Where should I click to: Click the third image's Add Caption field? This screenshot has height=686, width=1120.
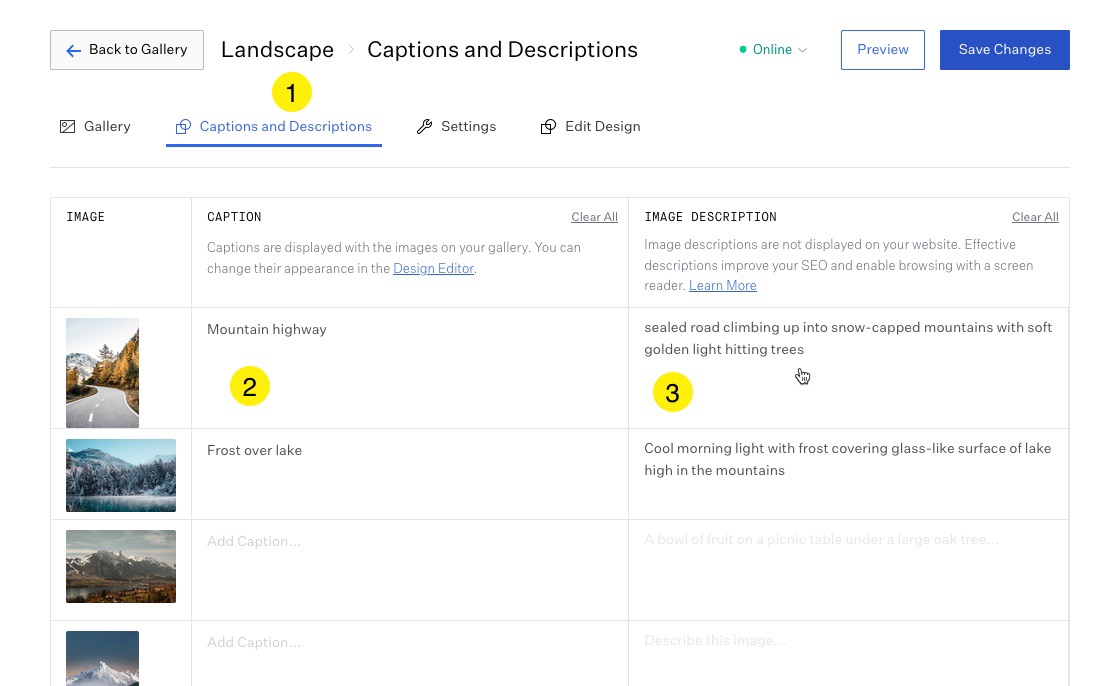[254, 542]
